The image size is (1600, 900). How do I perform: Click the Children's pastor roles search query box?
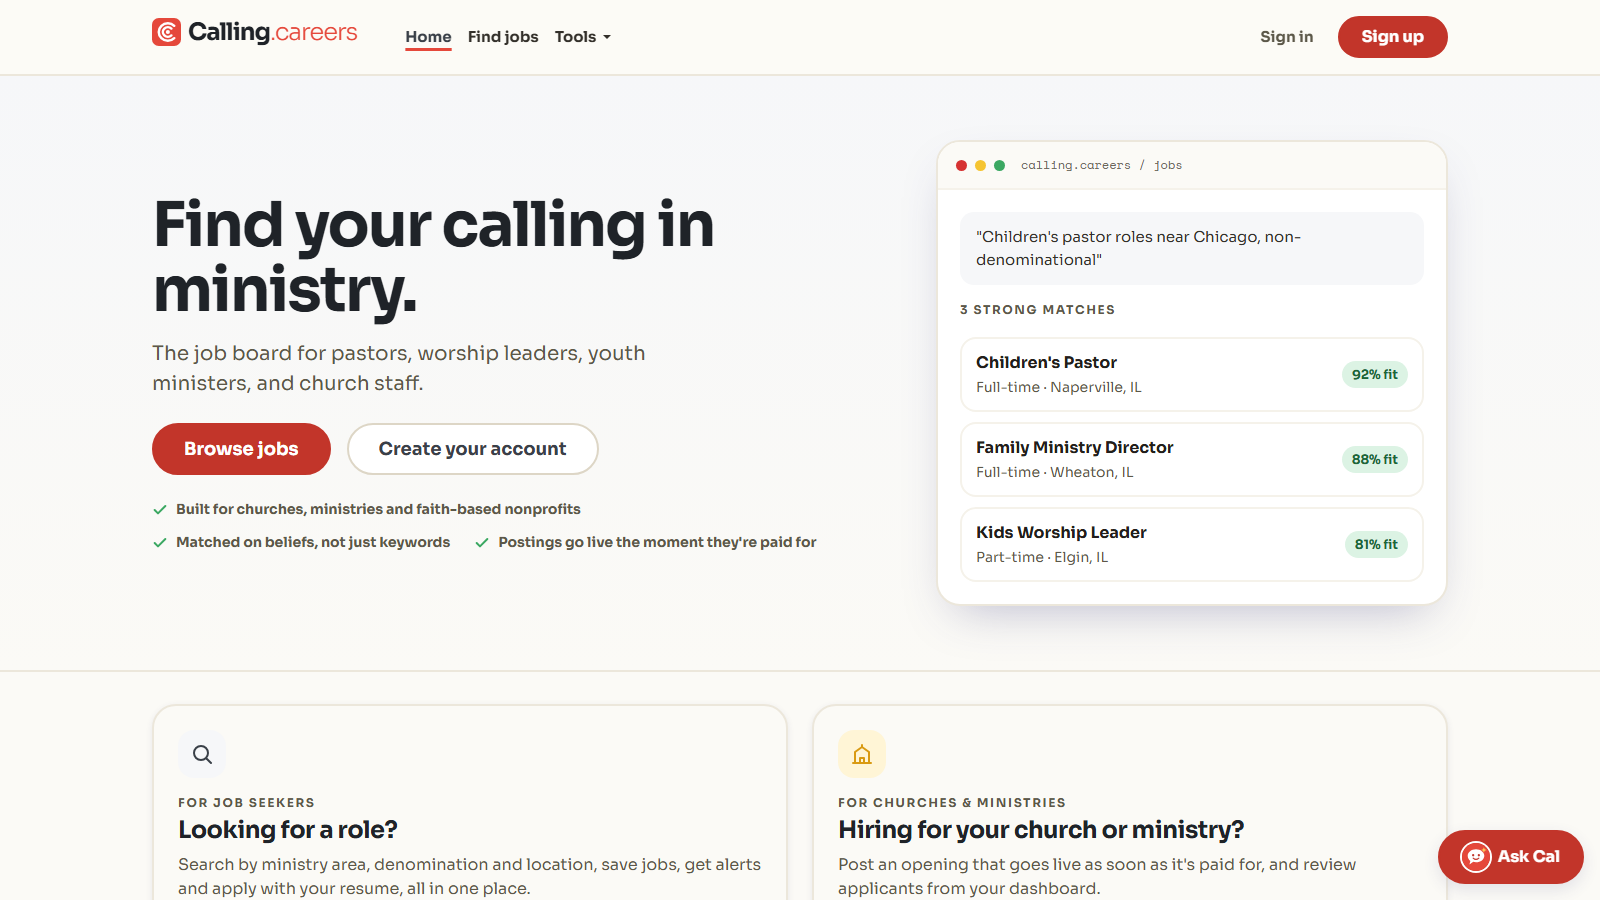click(1191, 248)
